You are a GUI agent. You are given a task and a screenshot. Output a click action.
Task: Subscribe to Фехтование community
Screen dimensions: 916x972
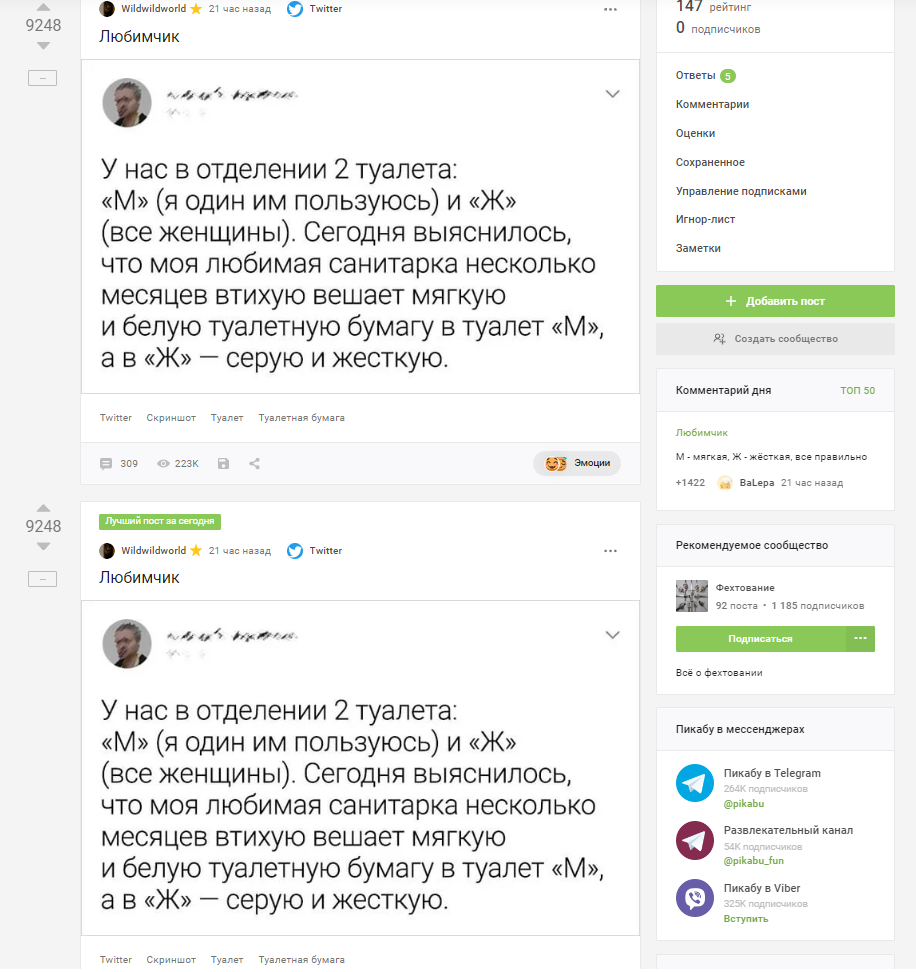(x=760, y=639)
